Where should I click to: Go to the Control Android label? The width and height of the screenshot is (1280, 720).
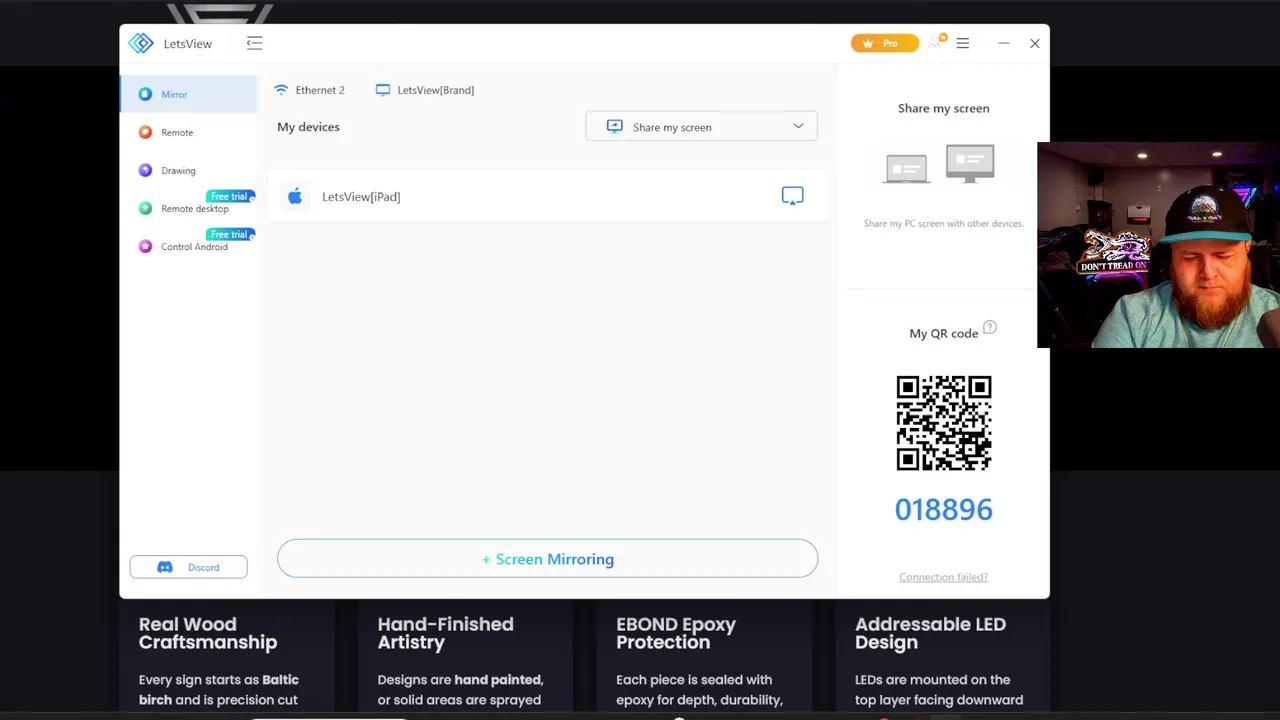coord(194,246)
